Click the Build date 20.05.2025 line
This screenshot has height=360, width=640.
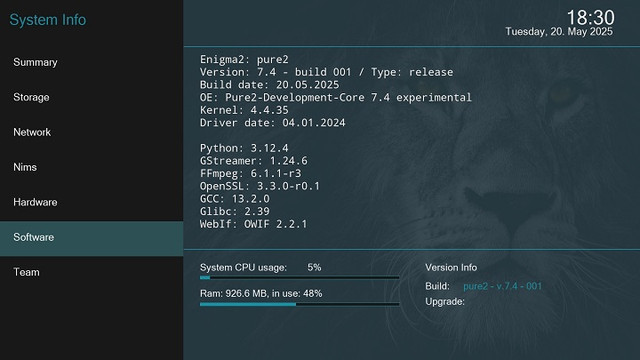tap(269, 85)
